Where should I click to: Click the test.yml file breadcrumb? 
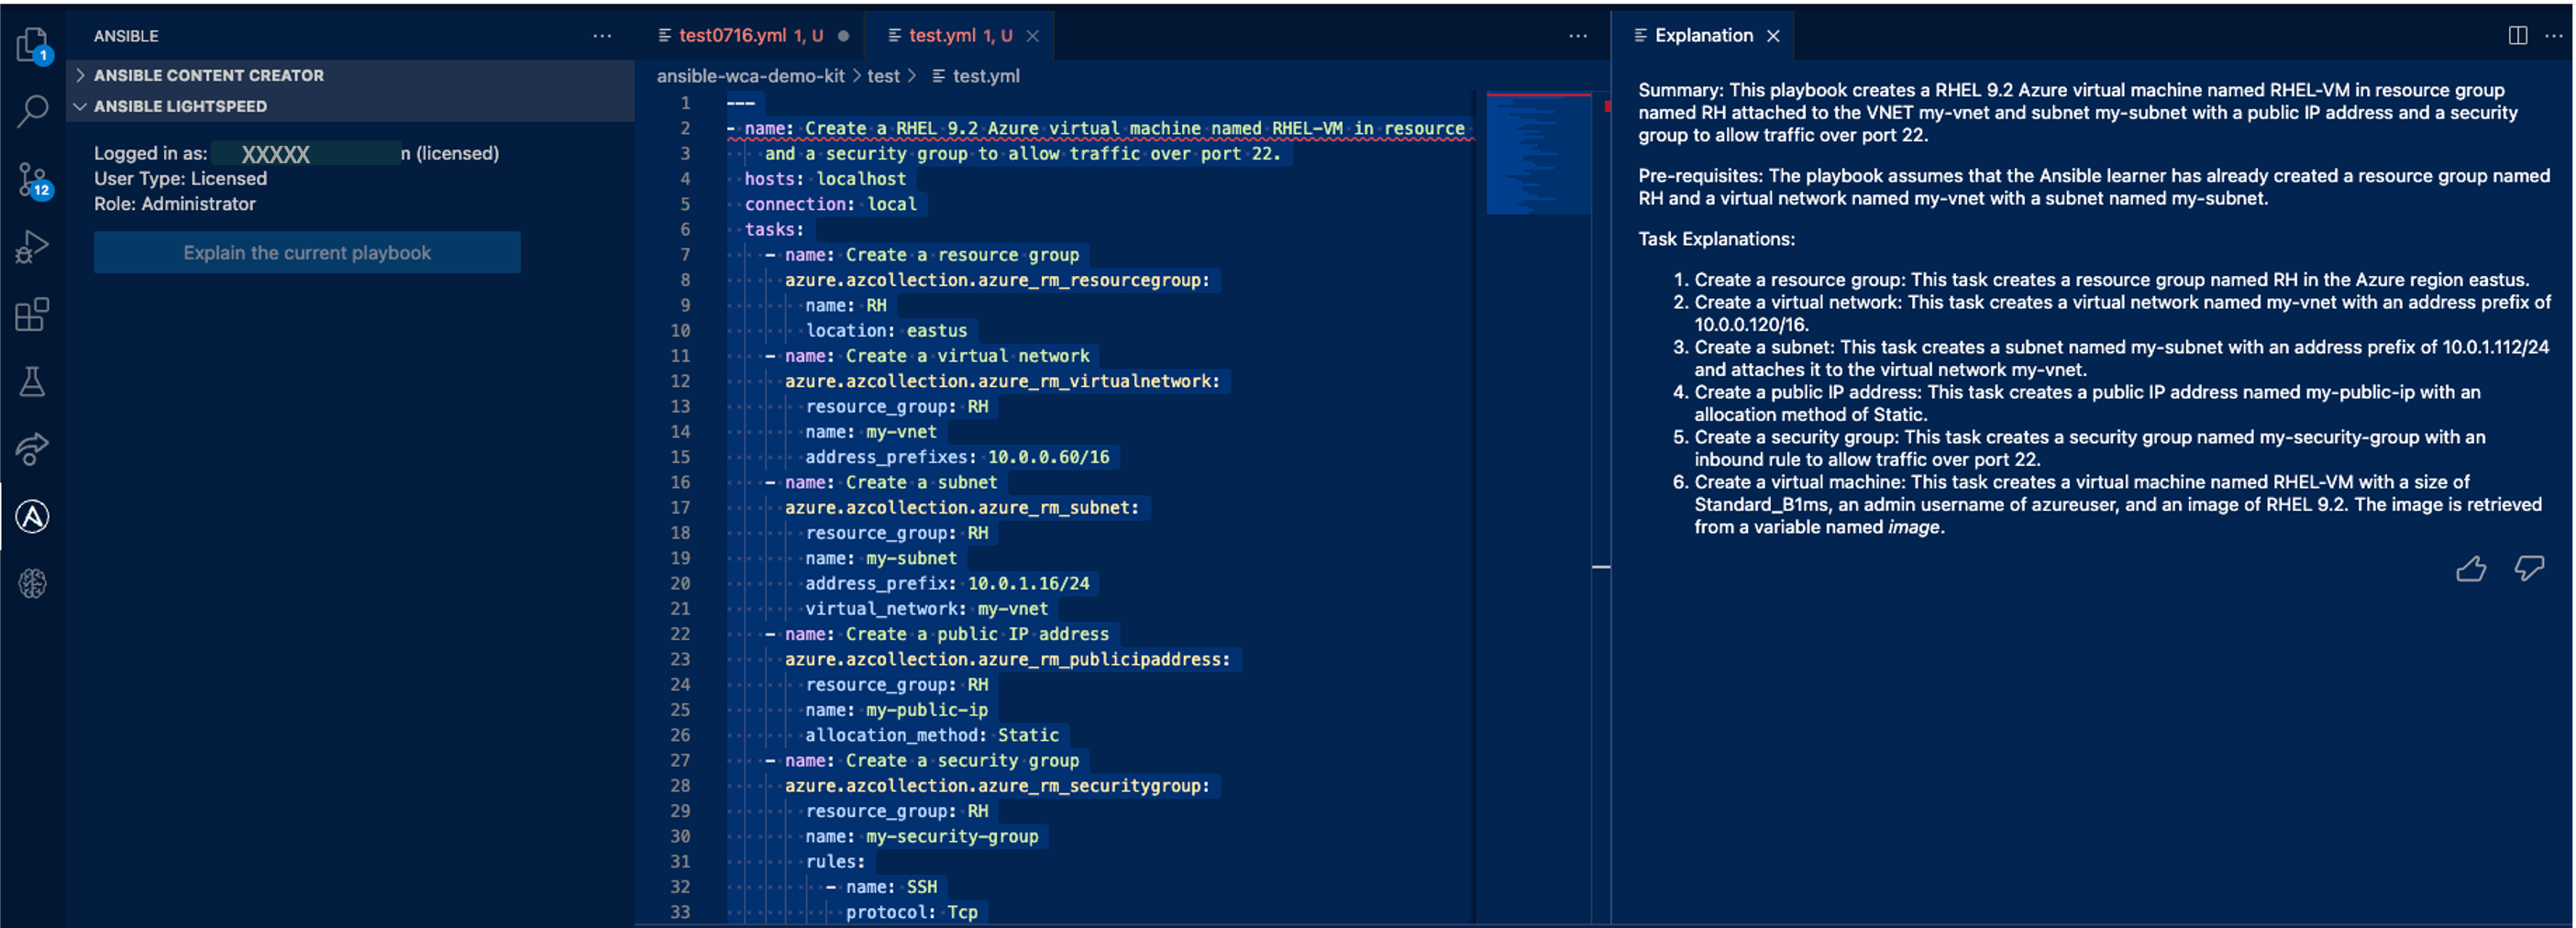tap(976, 76)
